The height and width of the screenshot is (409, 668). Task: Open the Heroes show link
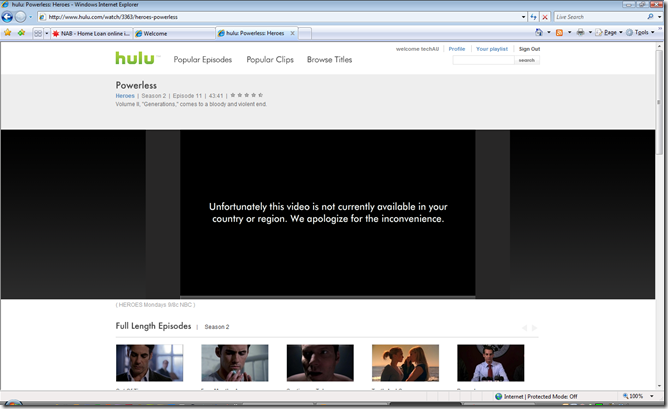pyautogui.click(x=125, y=96)
